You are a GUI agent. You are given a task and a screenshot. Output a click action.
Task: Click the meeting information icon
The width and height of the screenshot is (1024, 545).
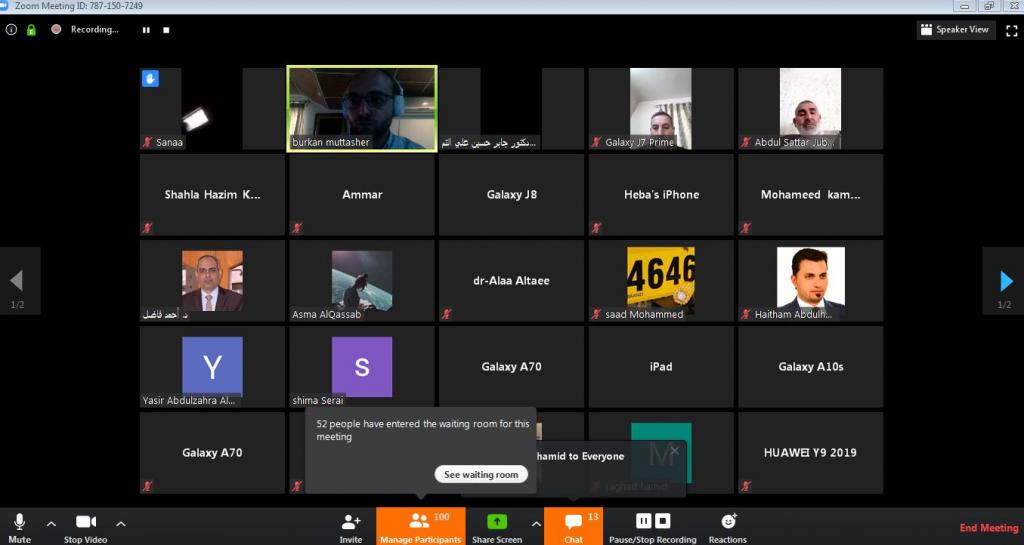12,30
